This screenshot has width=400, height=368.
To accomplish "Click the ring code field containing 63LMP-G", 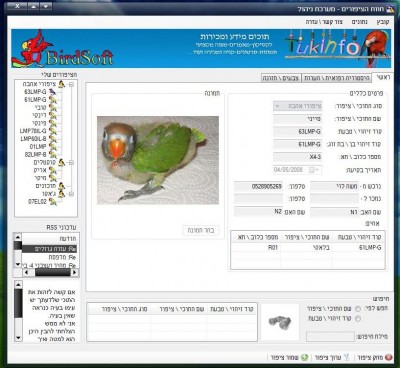I will coord(297,132).
